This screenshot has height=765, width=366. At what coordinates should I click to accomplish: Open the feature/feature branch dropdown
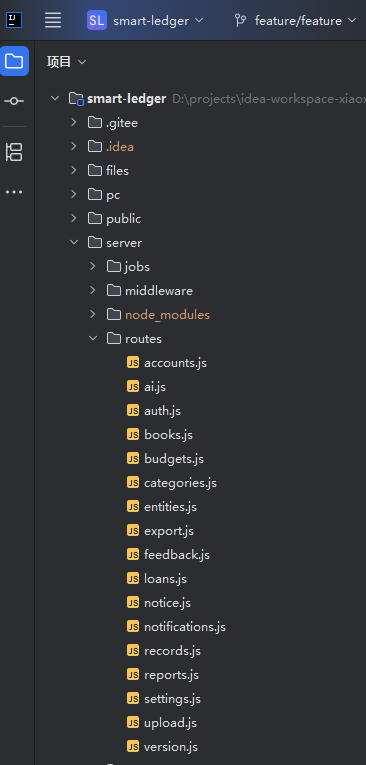[x=296, y=20]
